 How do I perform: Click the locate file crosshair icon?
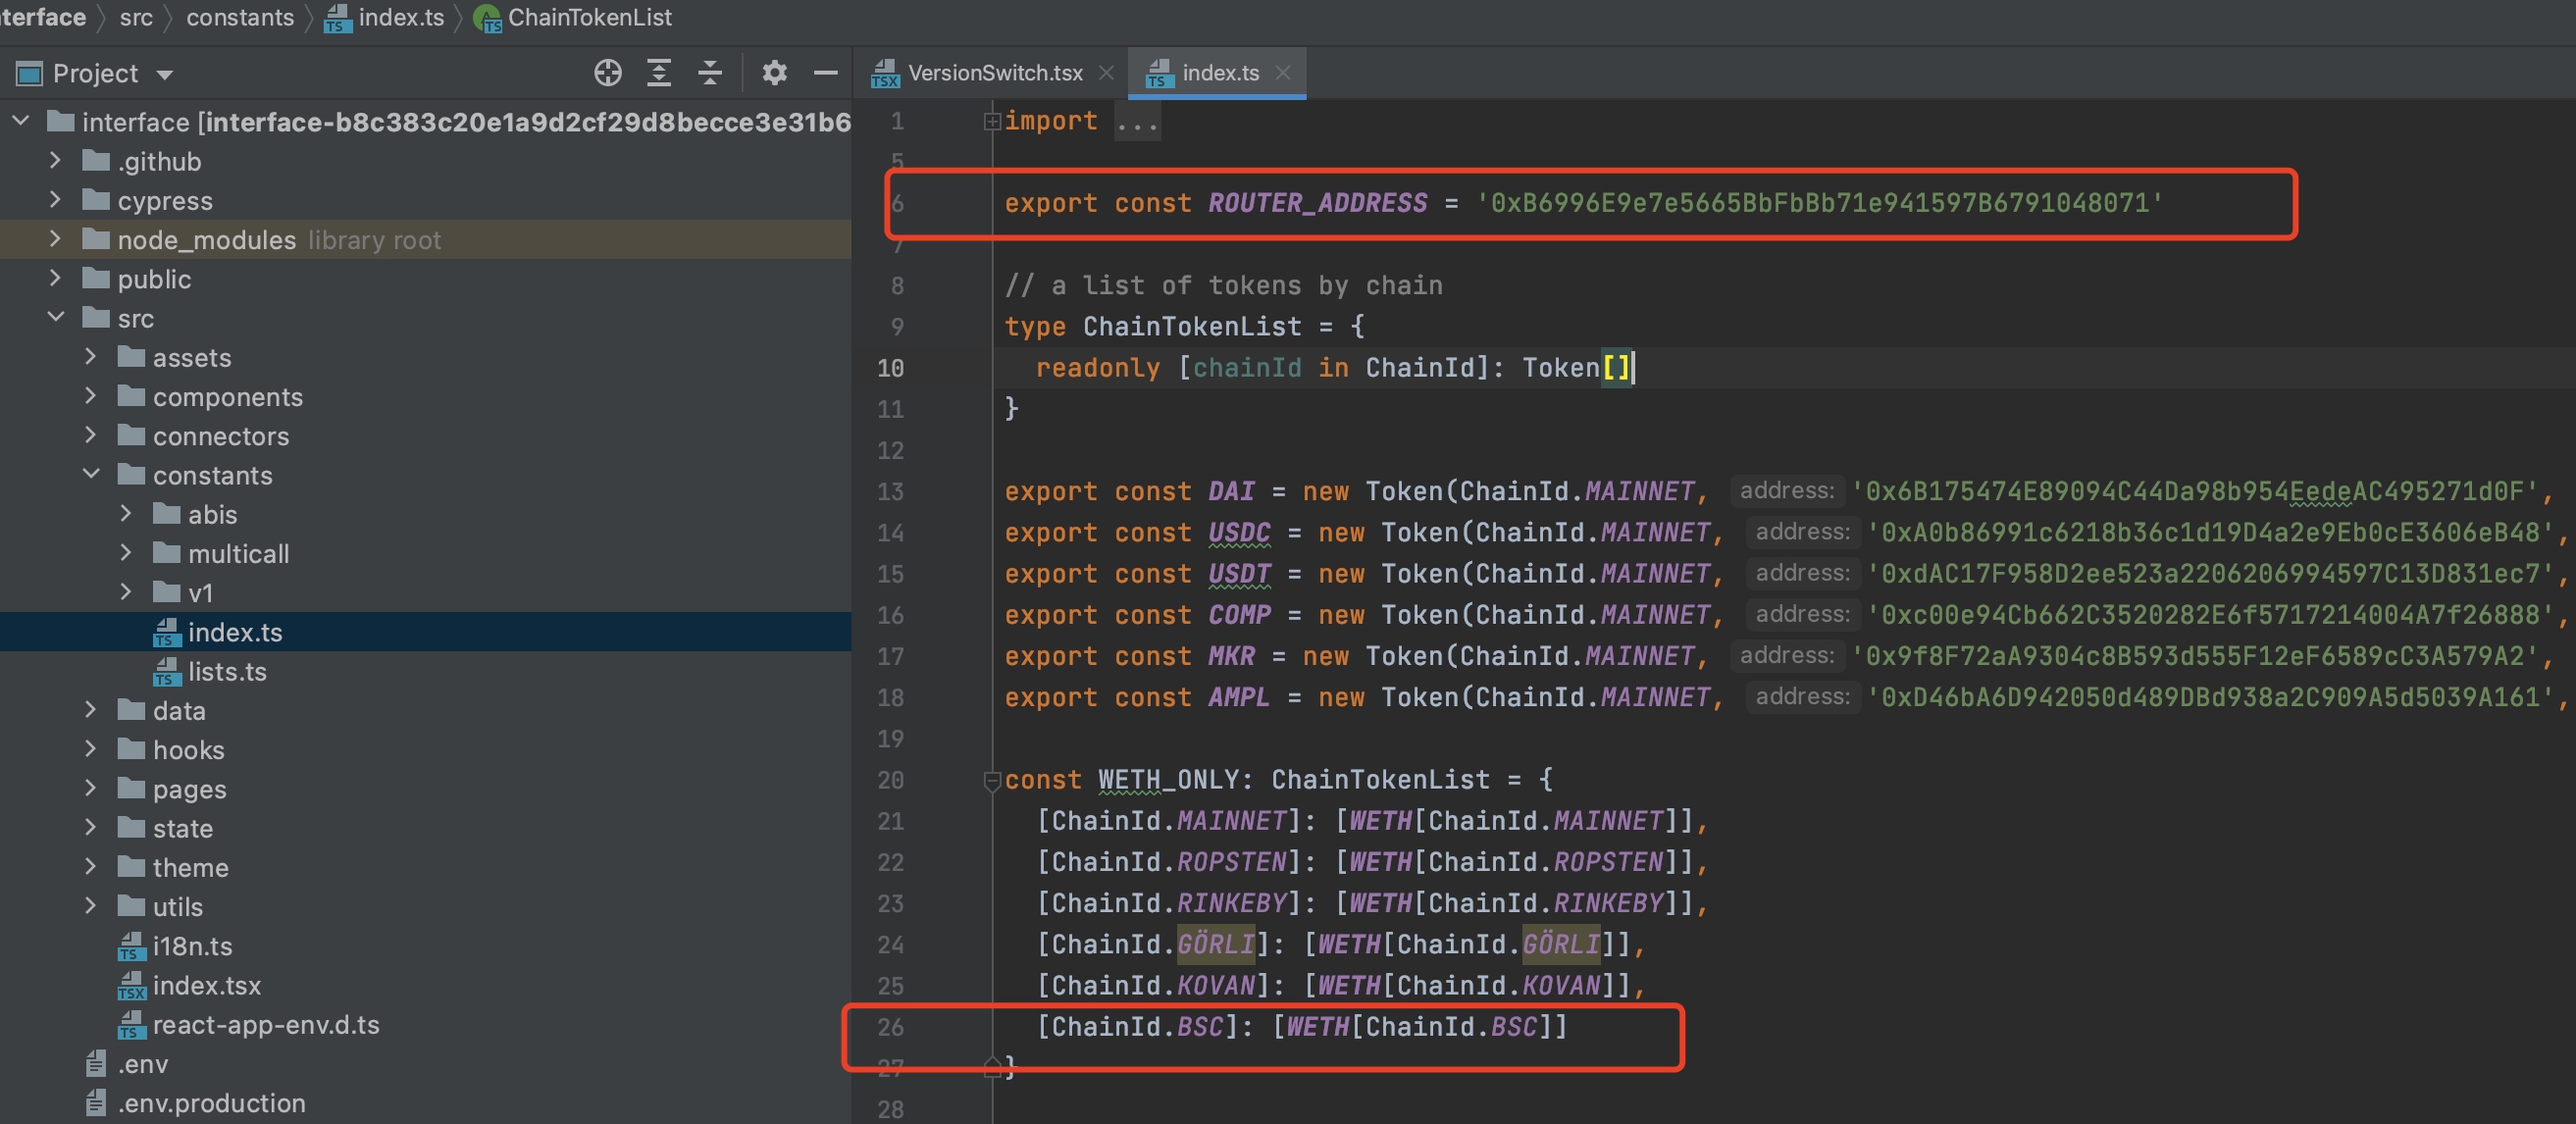click(608, 73)
